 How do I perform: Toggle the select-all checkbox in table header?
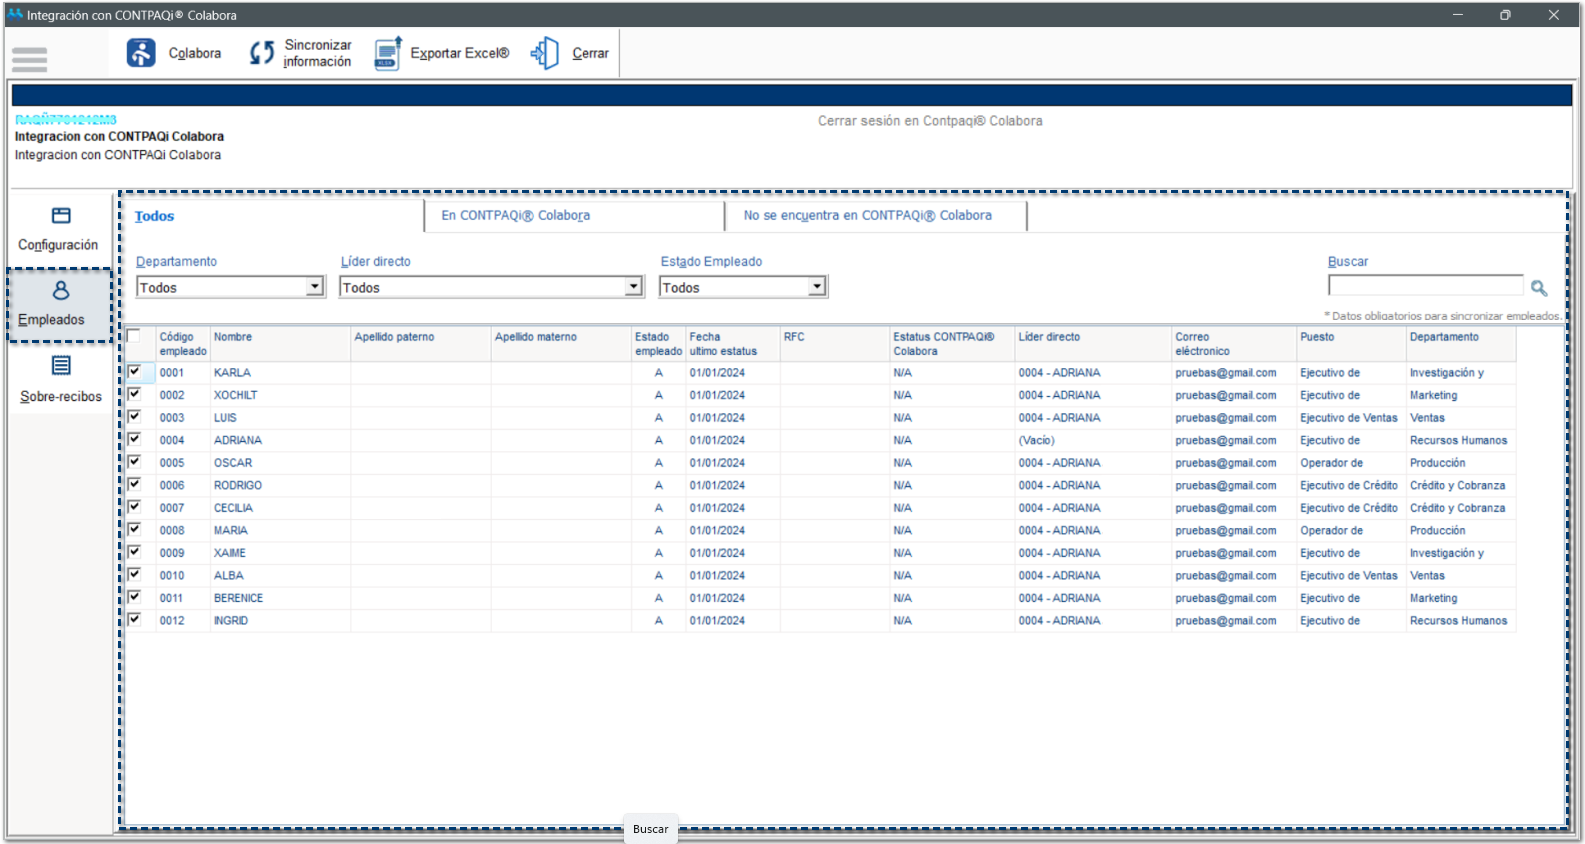click(x=134, y=336)
